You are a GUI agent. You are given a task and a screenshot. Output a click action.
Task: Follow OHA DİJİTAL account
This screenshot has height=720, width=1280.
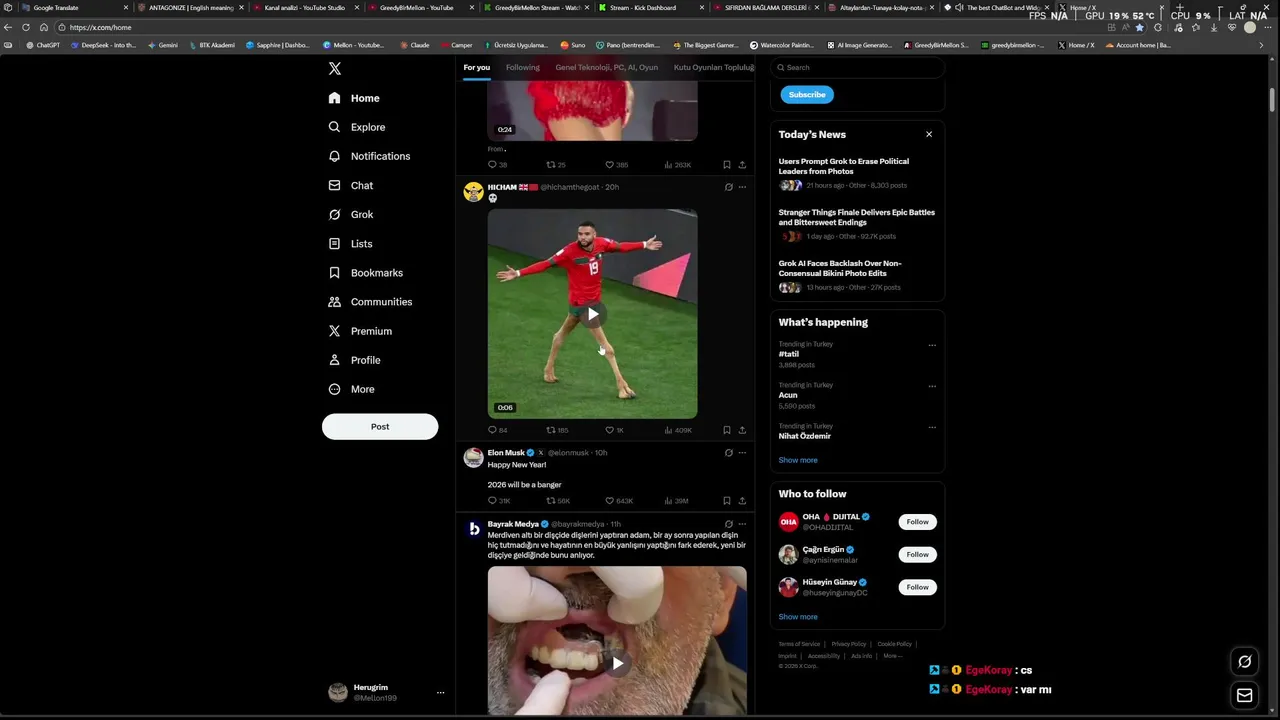(x=917, y=522)
